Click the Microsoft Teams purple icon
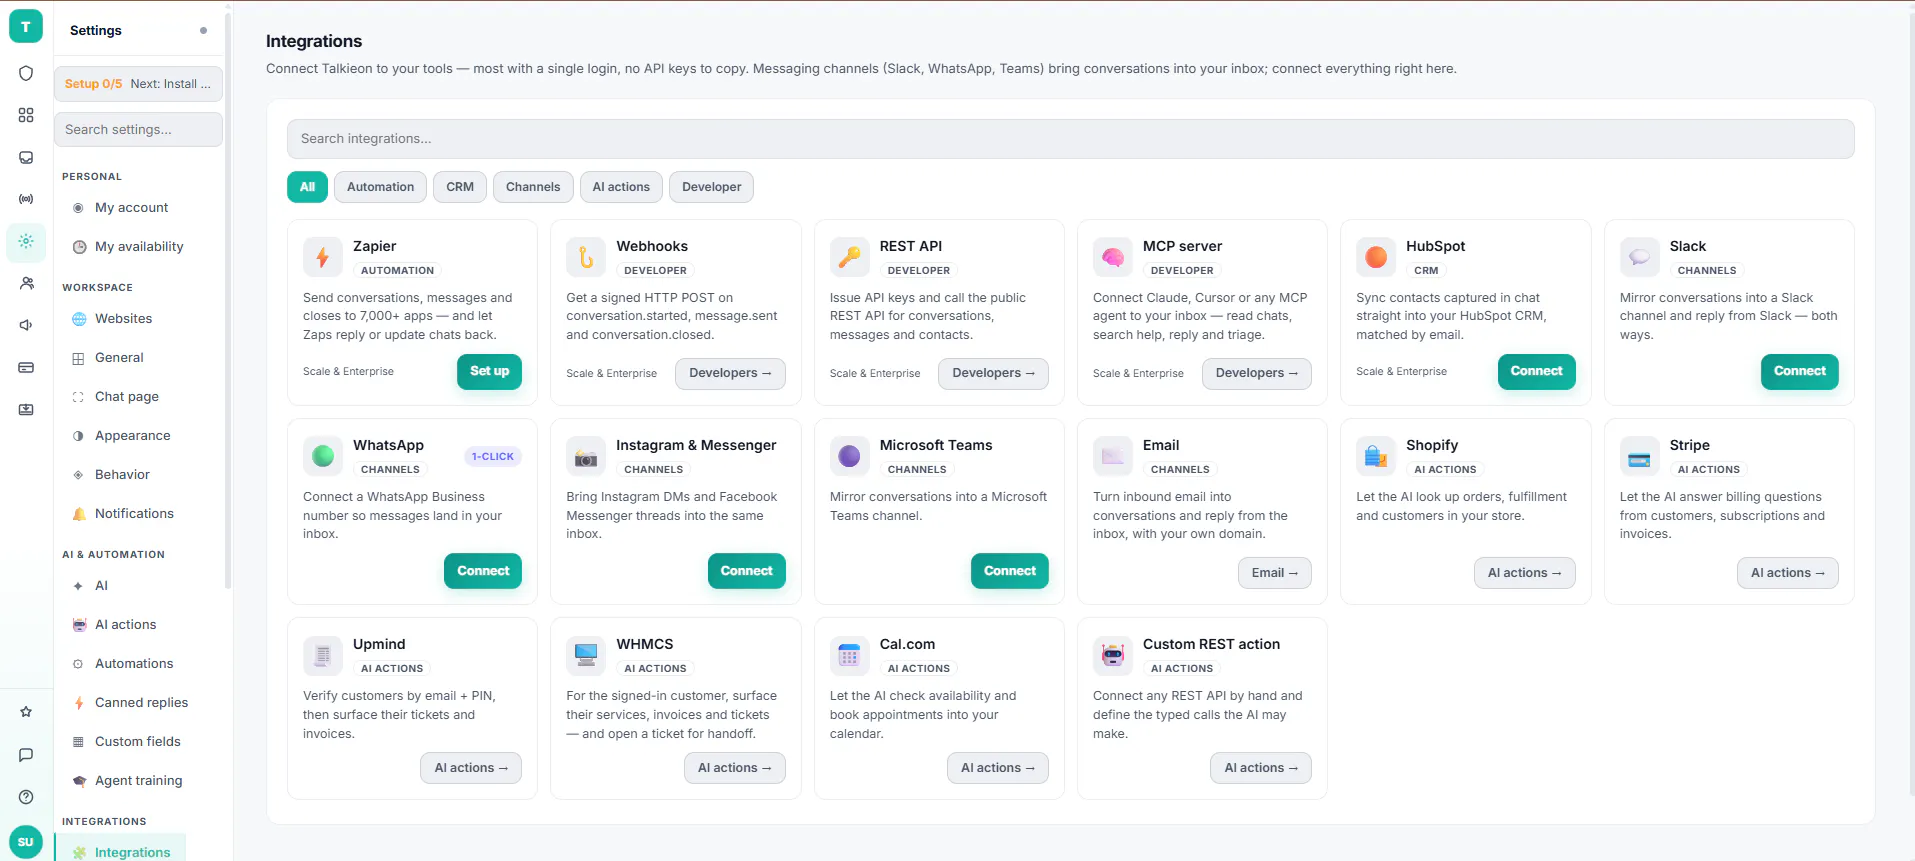 (x=849, y=456)
